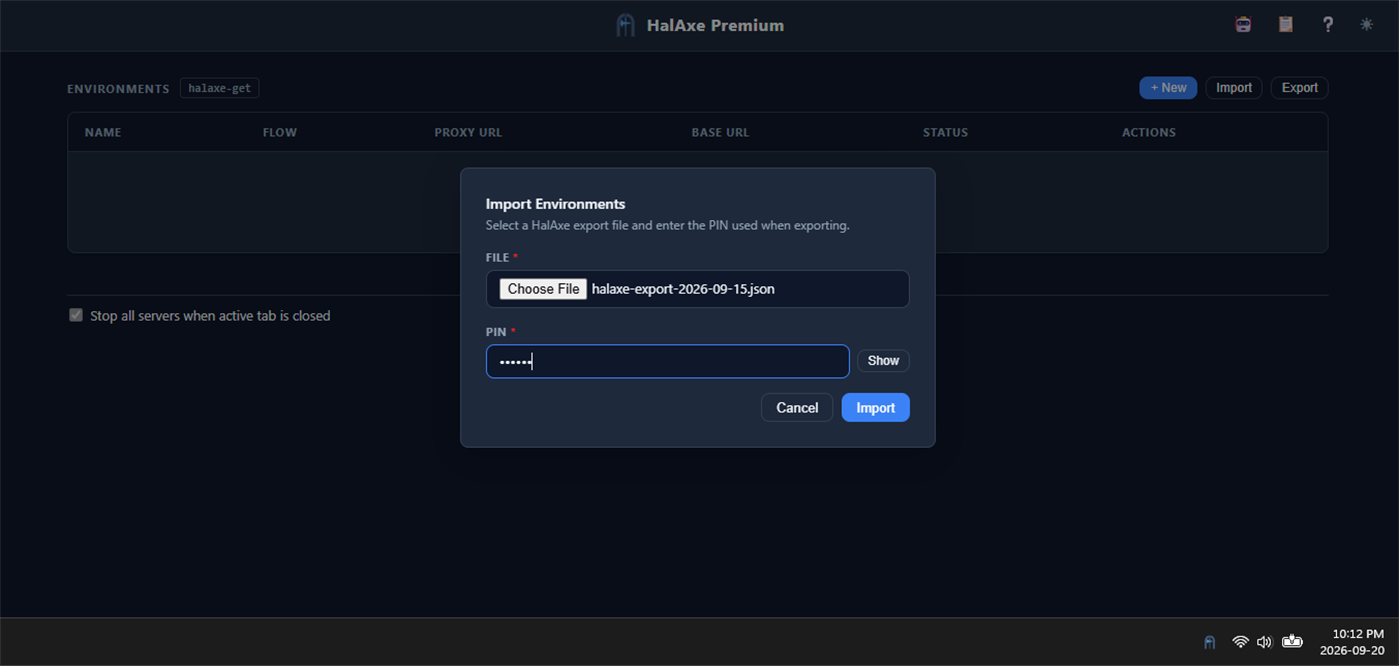Click the NAME column header
This screenshot has width=1399, height=666.
click(x=103, y=132)
